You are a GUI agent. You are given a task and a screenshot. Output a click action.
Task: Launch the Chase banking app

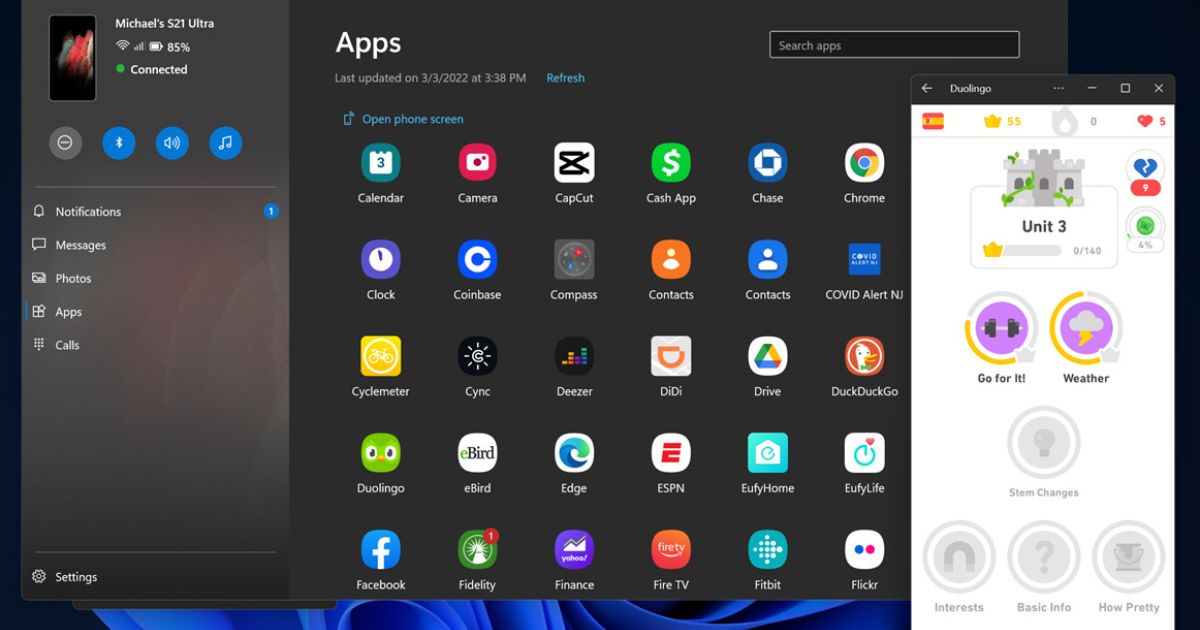[x=767, y=163]
